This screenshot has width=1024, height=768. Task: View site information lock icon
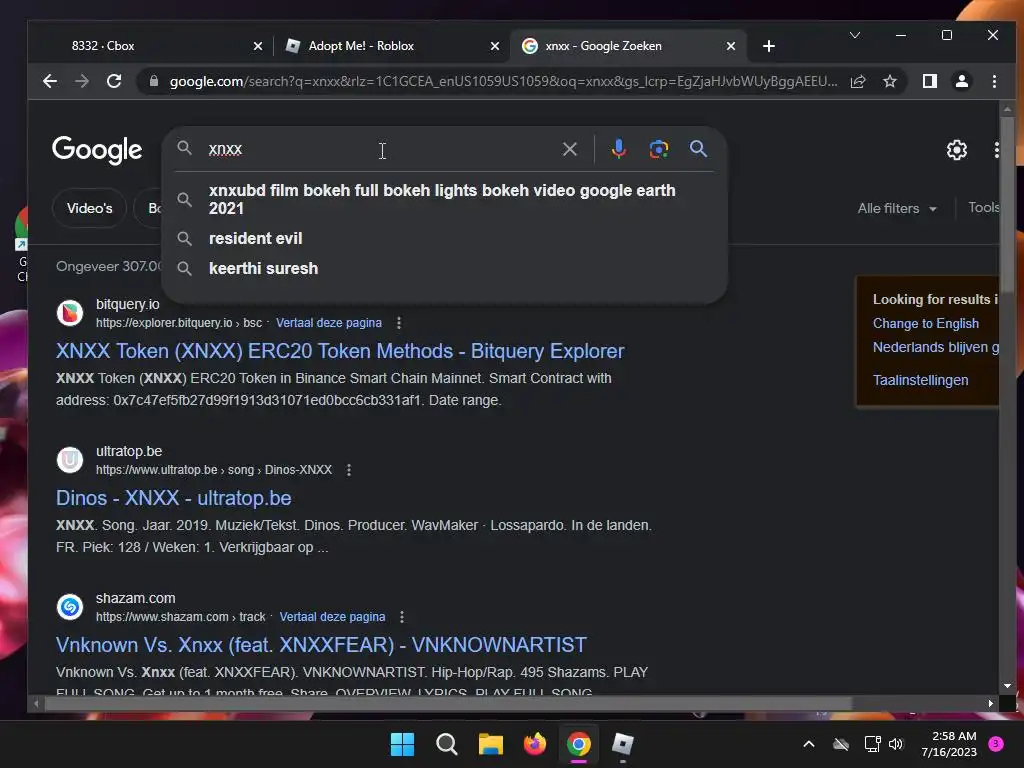click(154, 81)
